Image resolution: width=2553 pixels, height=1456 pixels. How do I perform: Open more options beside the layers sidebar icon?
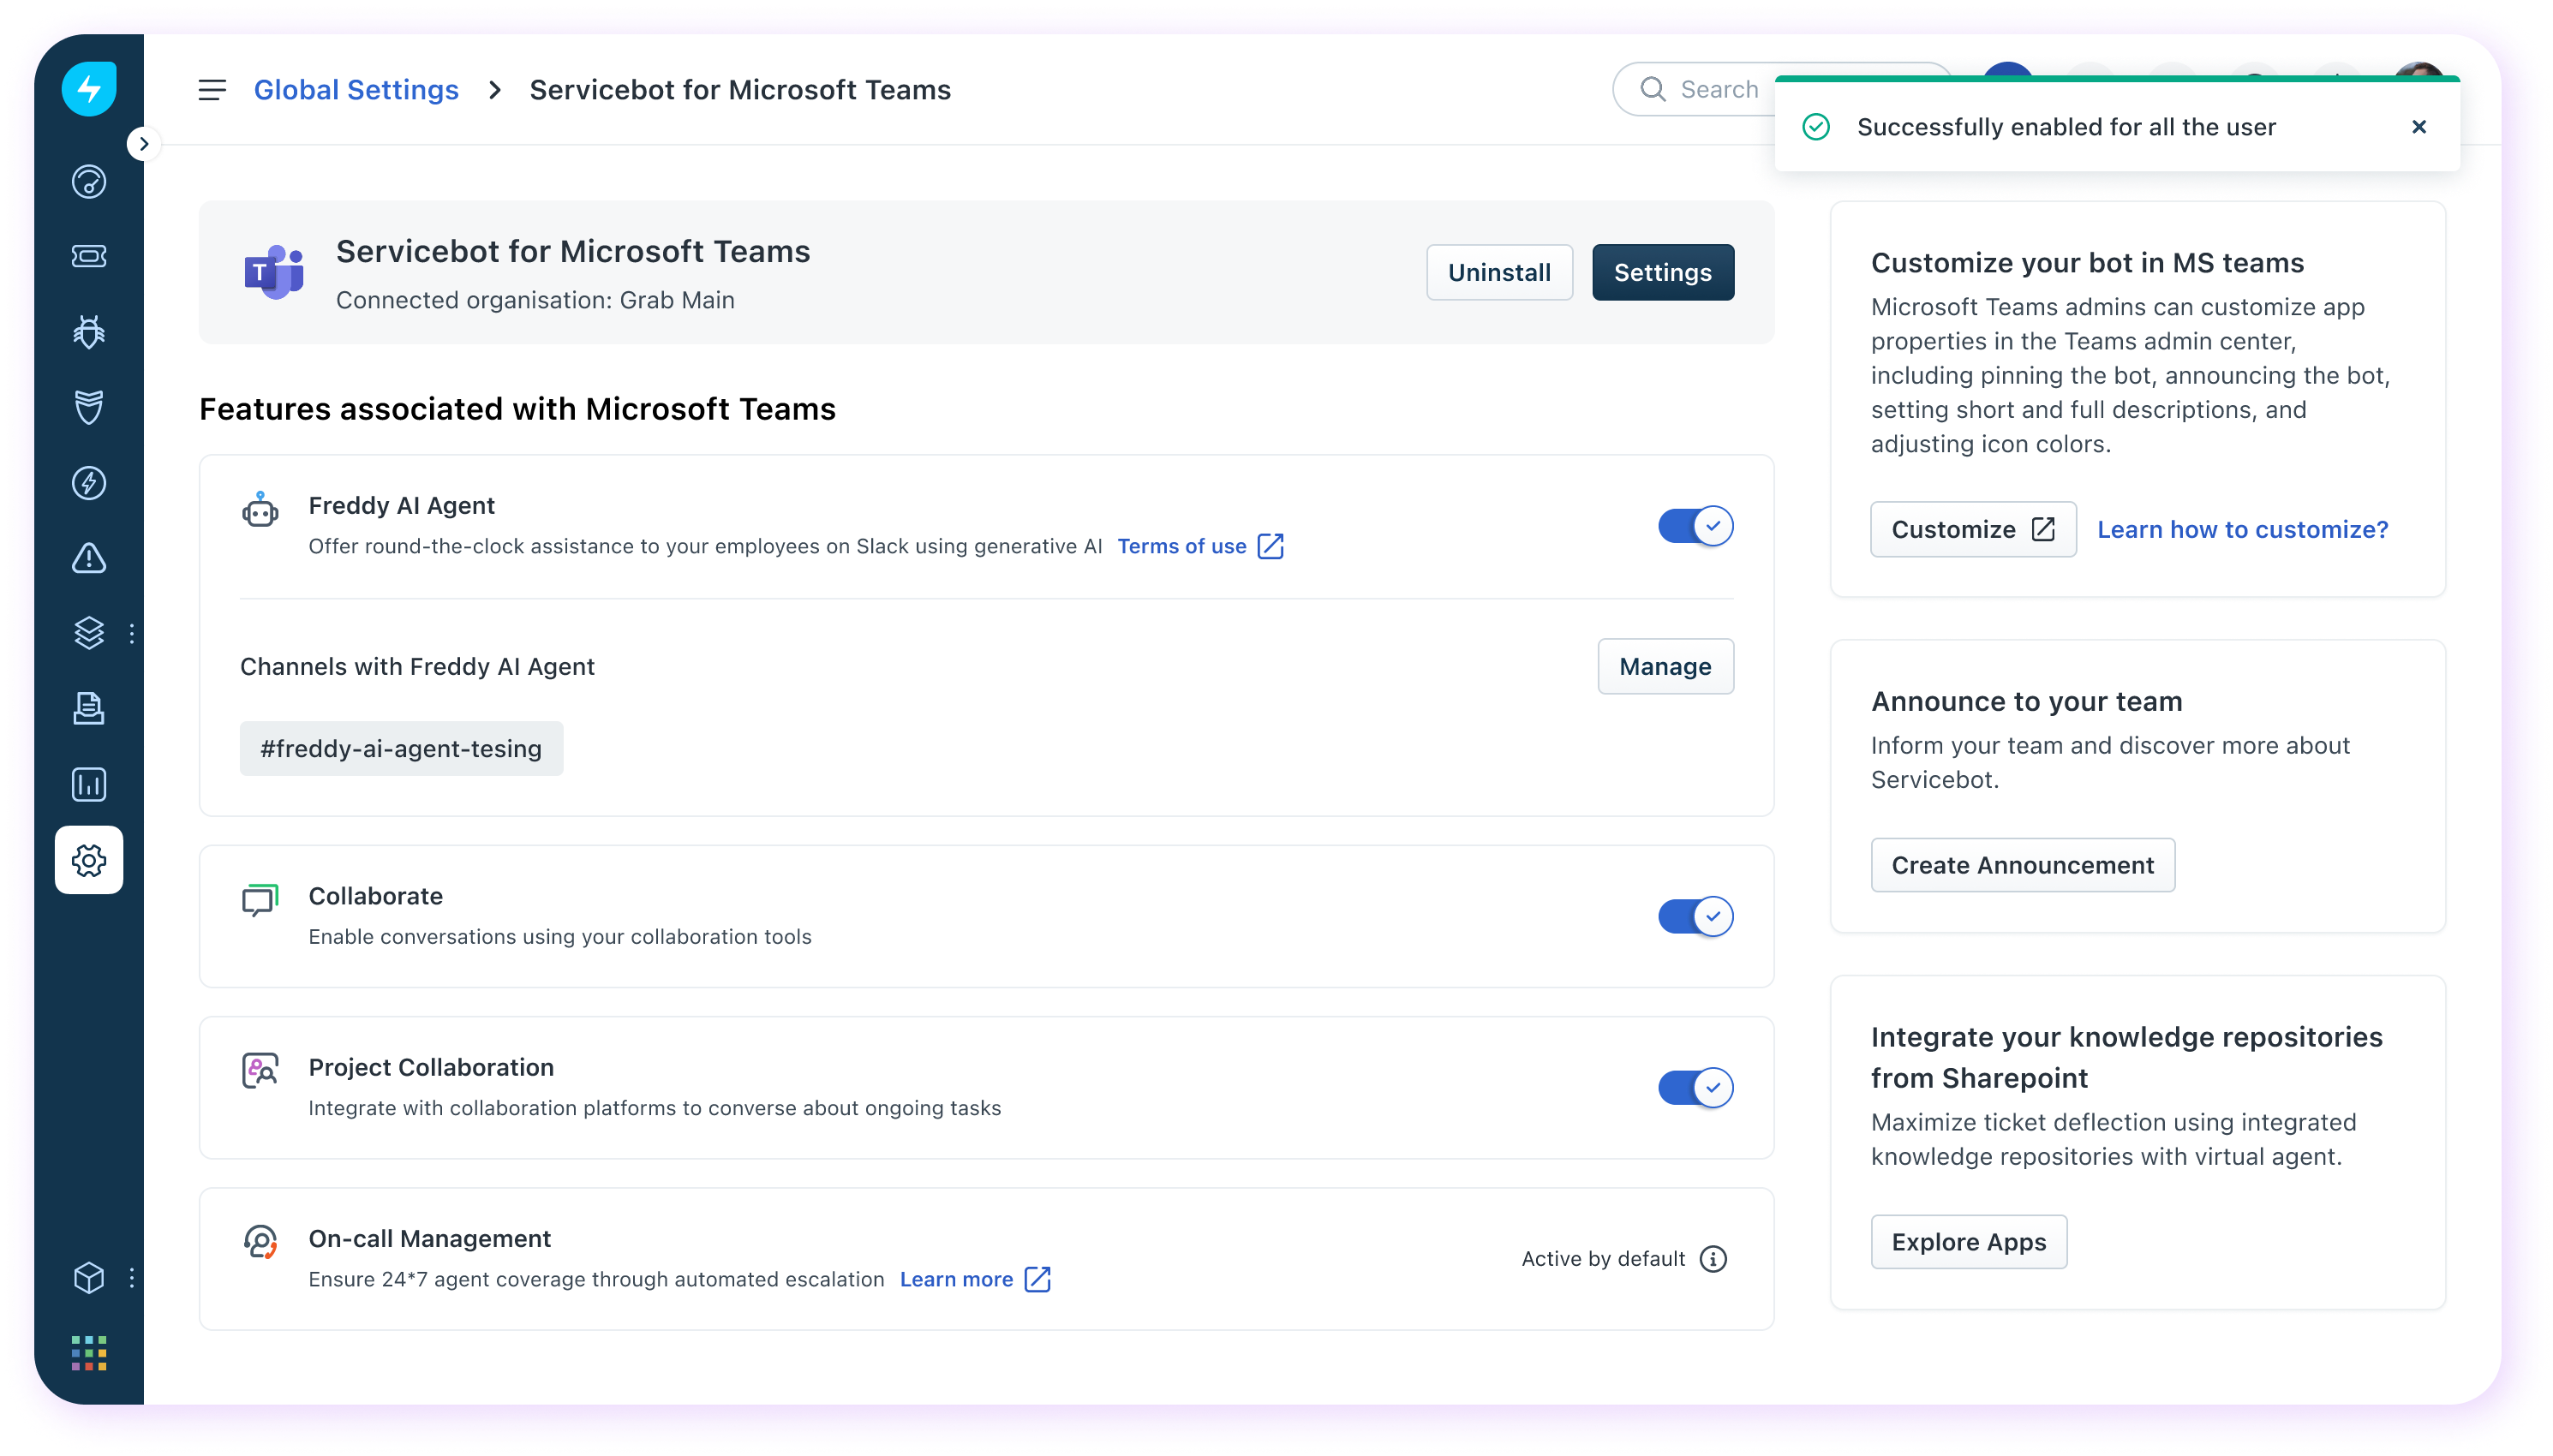(x=132, y=633)
